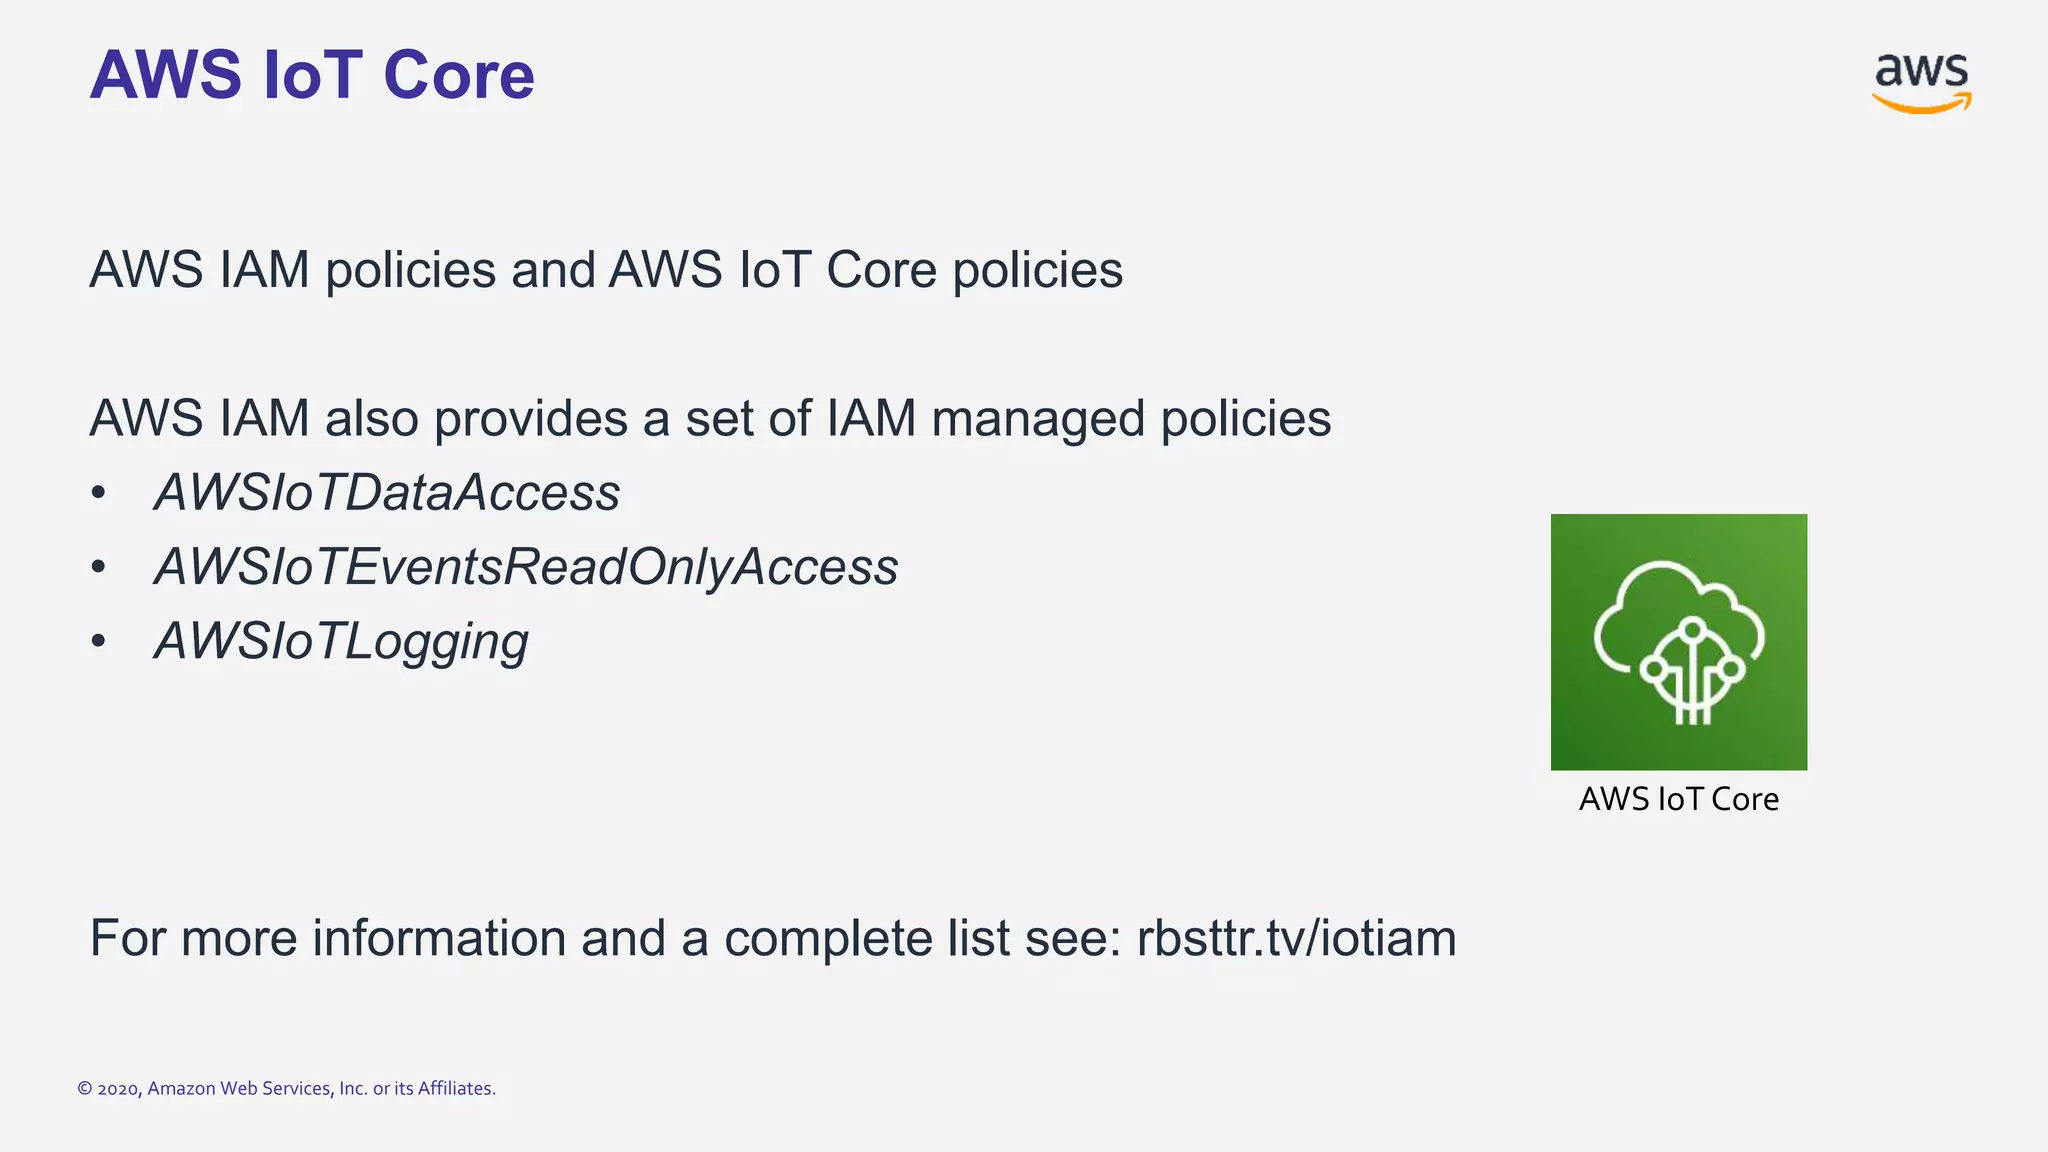Click the bullet dot before AWSIoTLogging

[x=98, y=641]
